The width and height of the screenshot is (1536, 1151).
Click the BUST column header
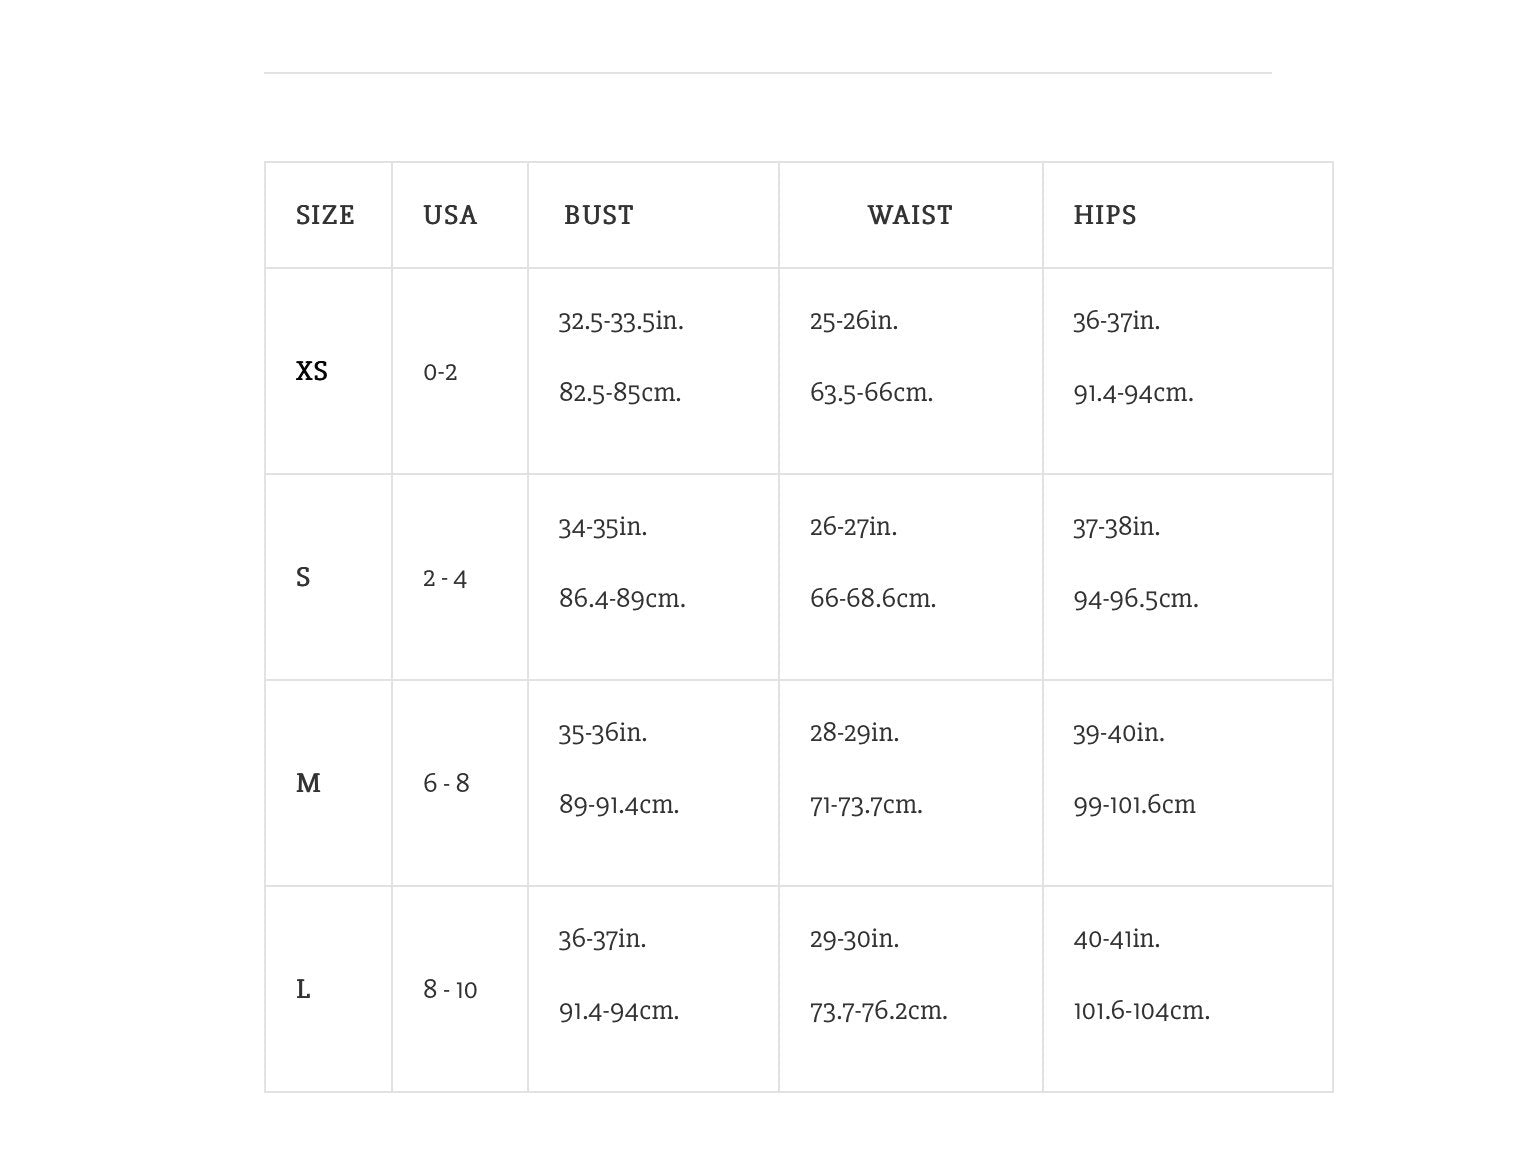tap(598, 215)
